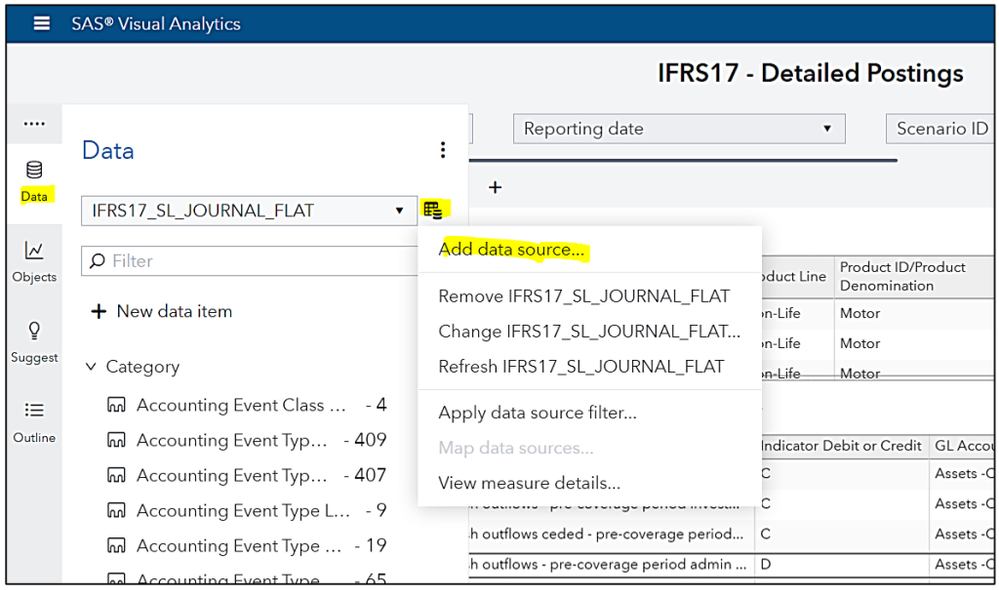Open the Scenario ID dropdown
The width and height of the screenshot is (999, 590).
[940, 129]
